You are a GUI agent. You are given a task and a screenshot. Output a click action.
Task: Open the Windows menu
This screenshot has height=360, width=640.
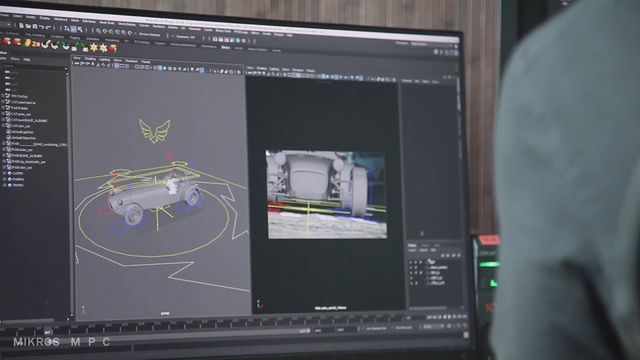pyautogui.click(x=60, y=19)
